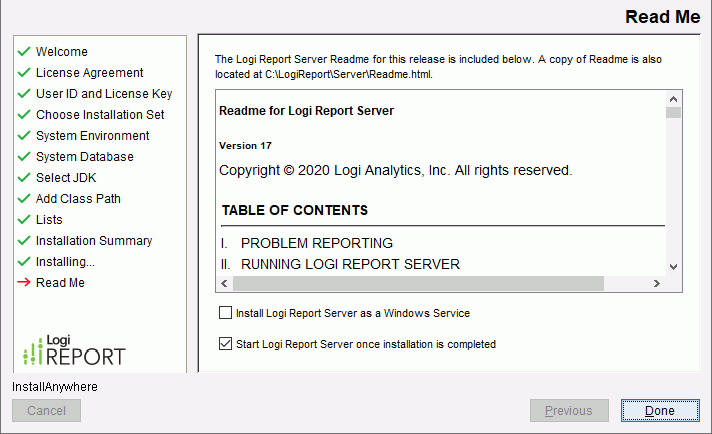712x434 pixels.
Task: Select the System Environment step label
Action: [93, 135]
